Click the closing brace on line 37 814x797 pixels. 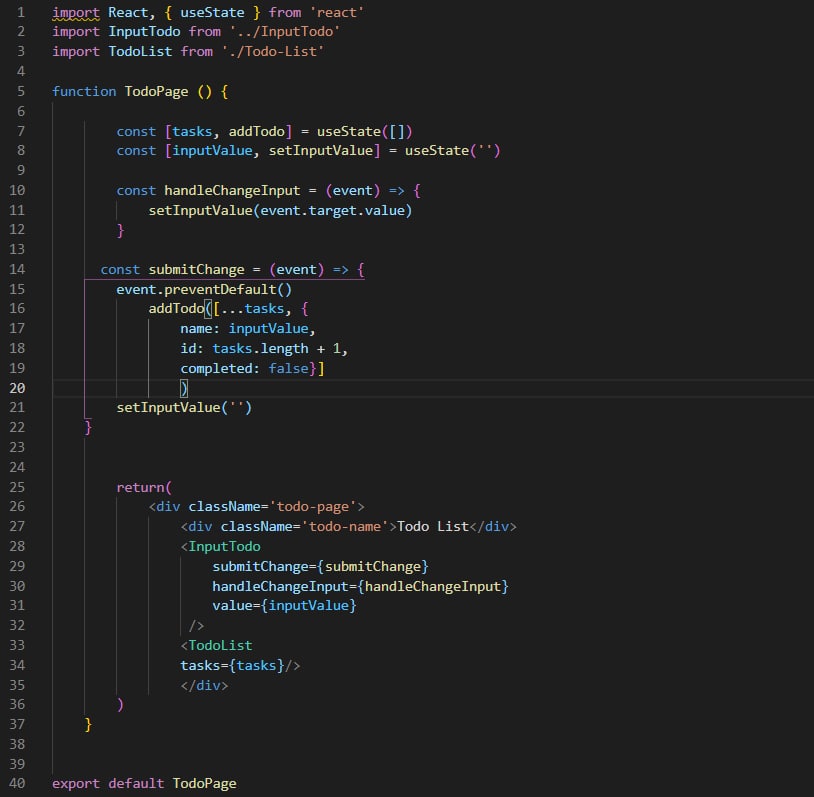click(88, 724)
